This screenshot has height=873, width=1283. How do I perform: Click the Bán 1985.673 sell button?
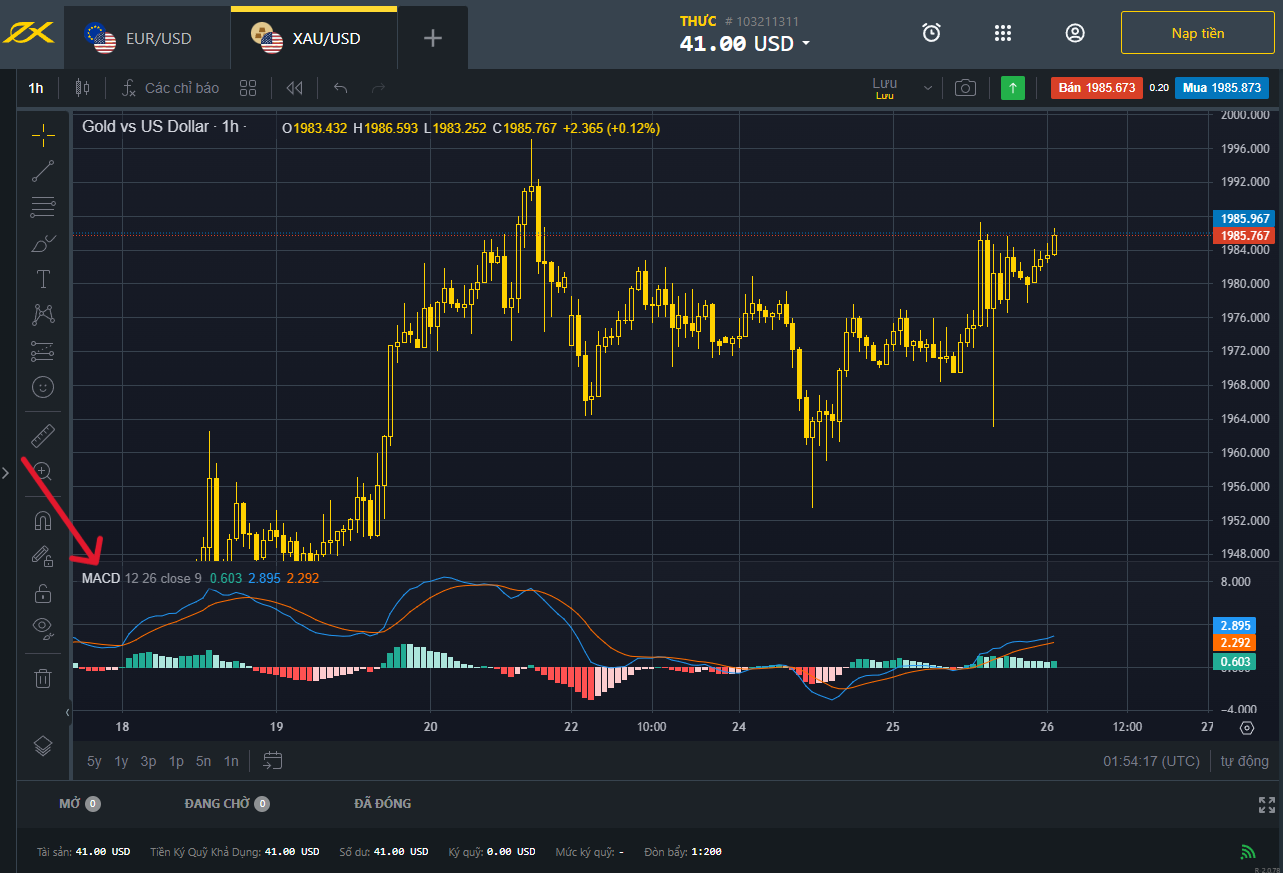coord(1096,88)
